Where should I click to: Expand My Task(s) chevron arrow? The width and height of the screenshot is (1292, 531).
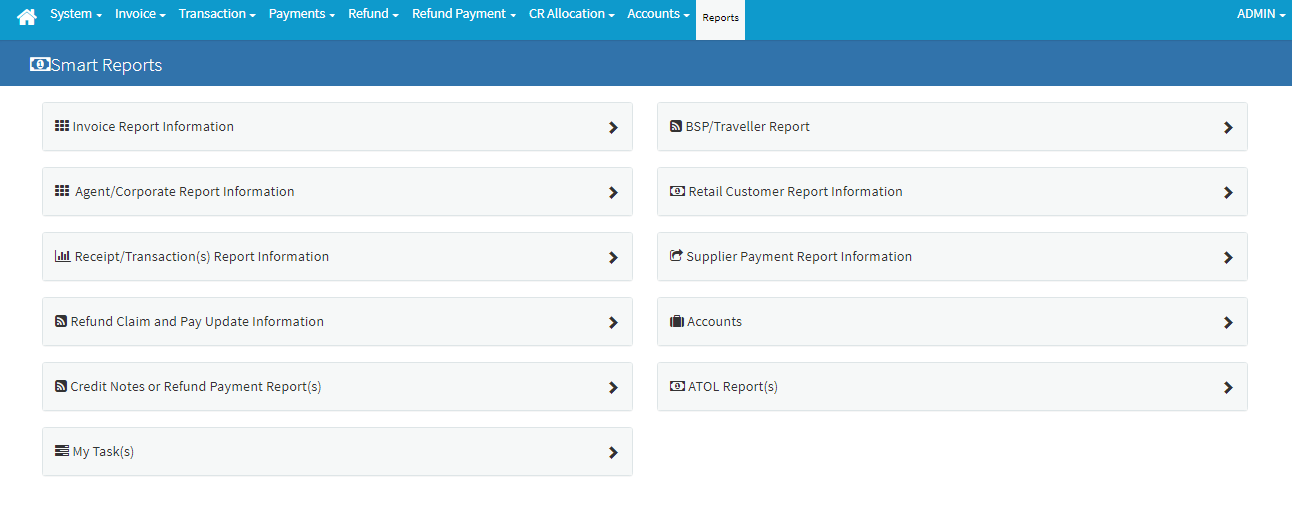613,453
